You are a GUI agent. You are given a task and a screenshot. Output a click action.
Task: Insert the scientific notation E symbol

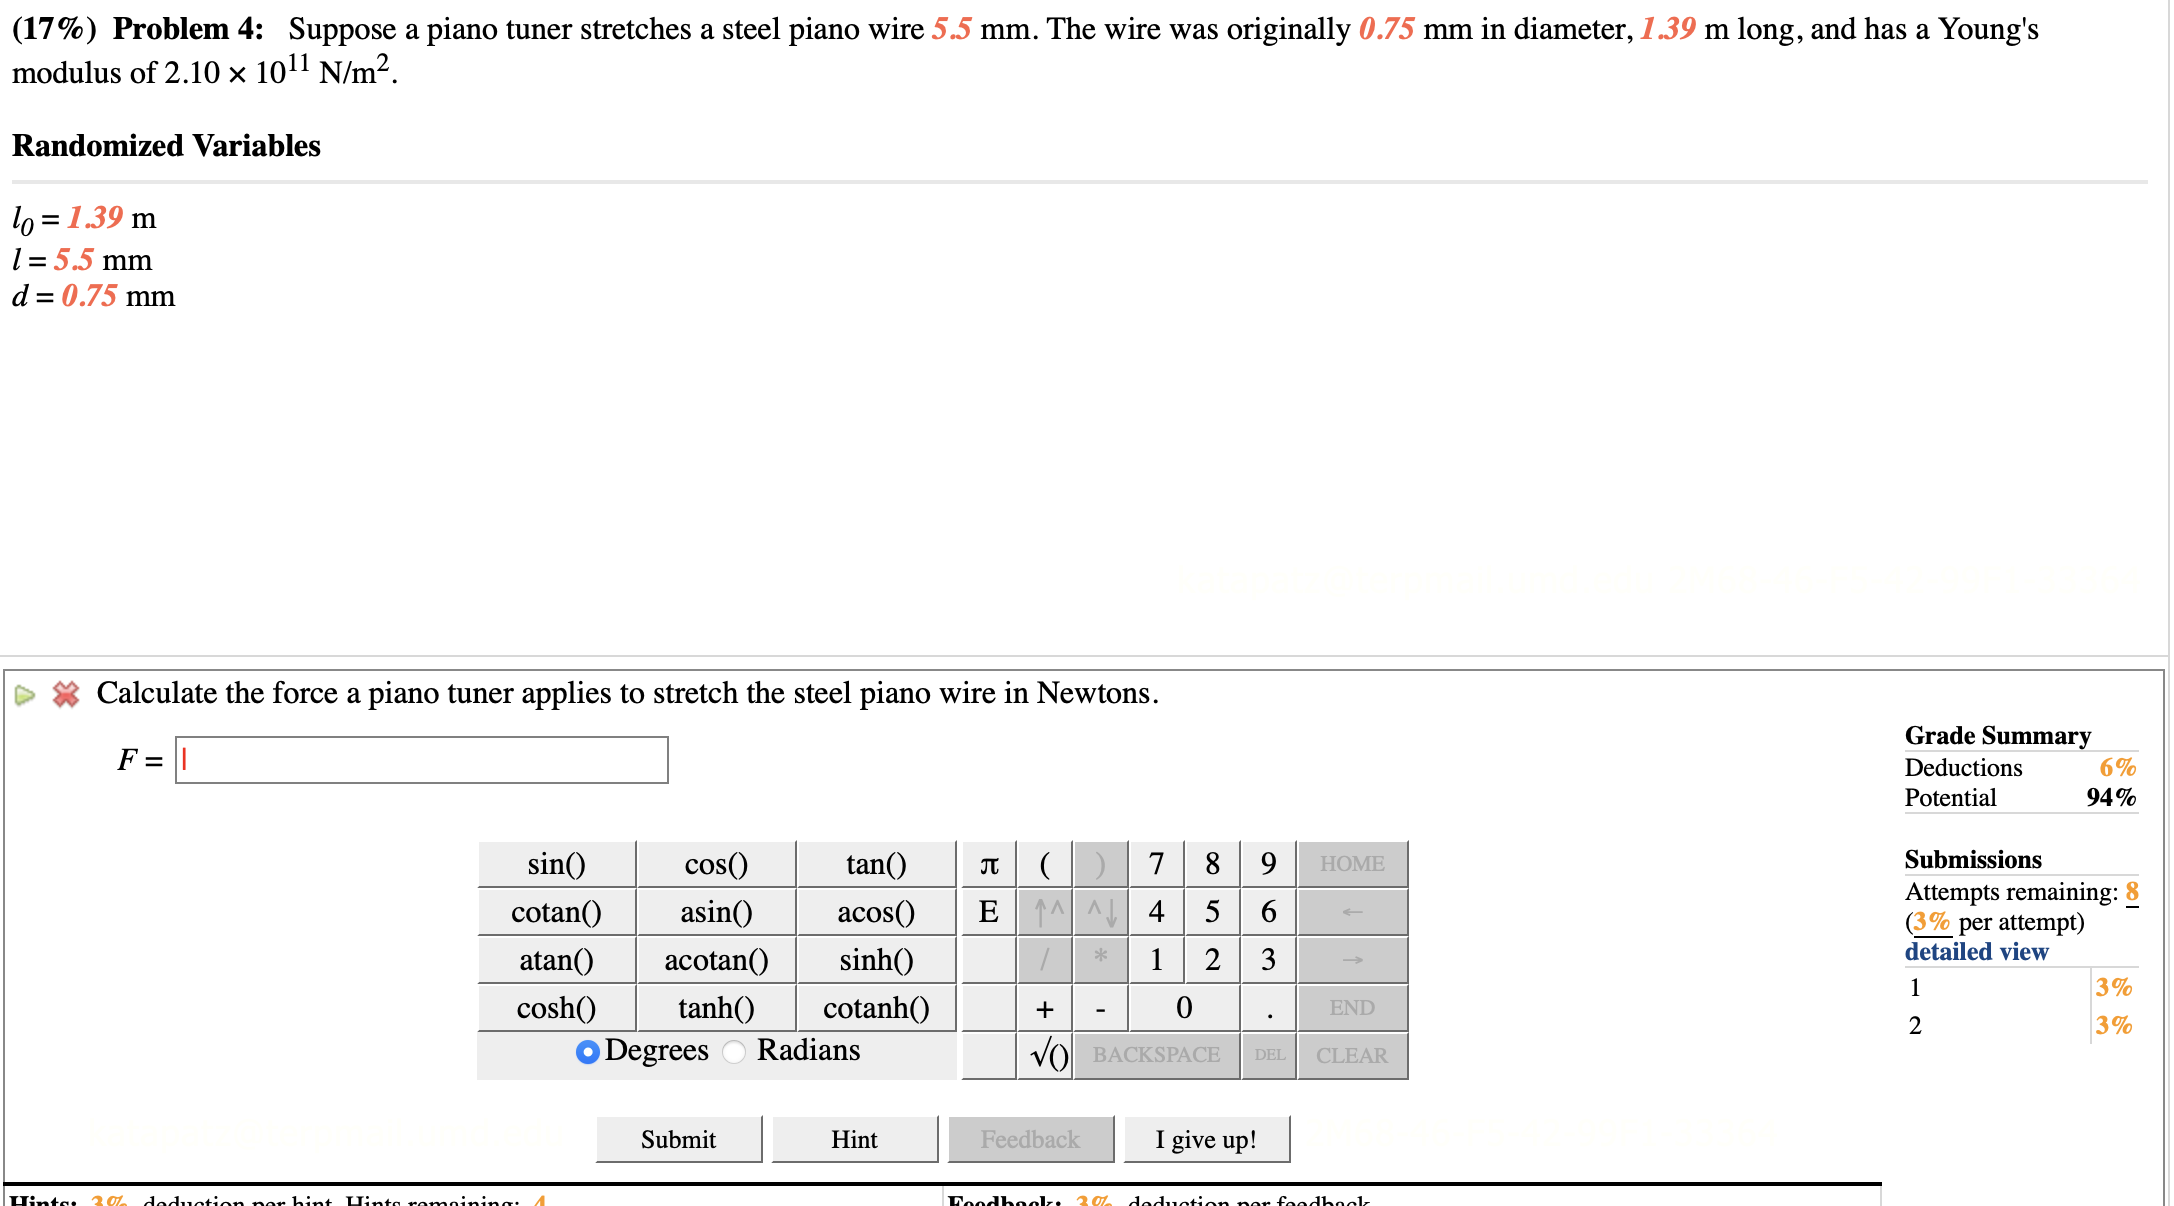[x=989, y=911]
